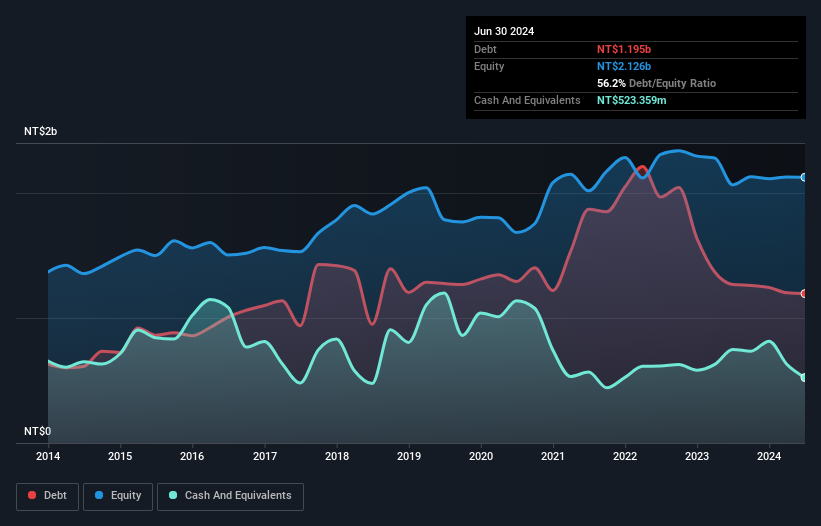821x526 pixels.
Task: Click the Debt row label in tooltip
Action: pyautogui.click(x=485, y=49)
